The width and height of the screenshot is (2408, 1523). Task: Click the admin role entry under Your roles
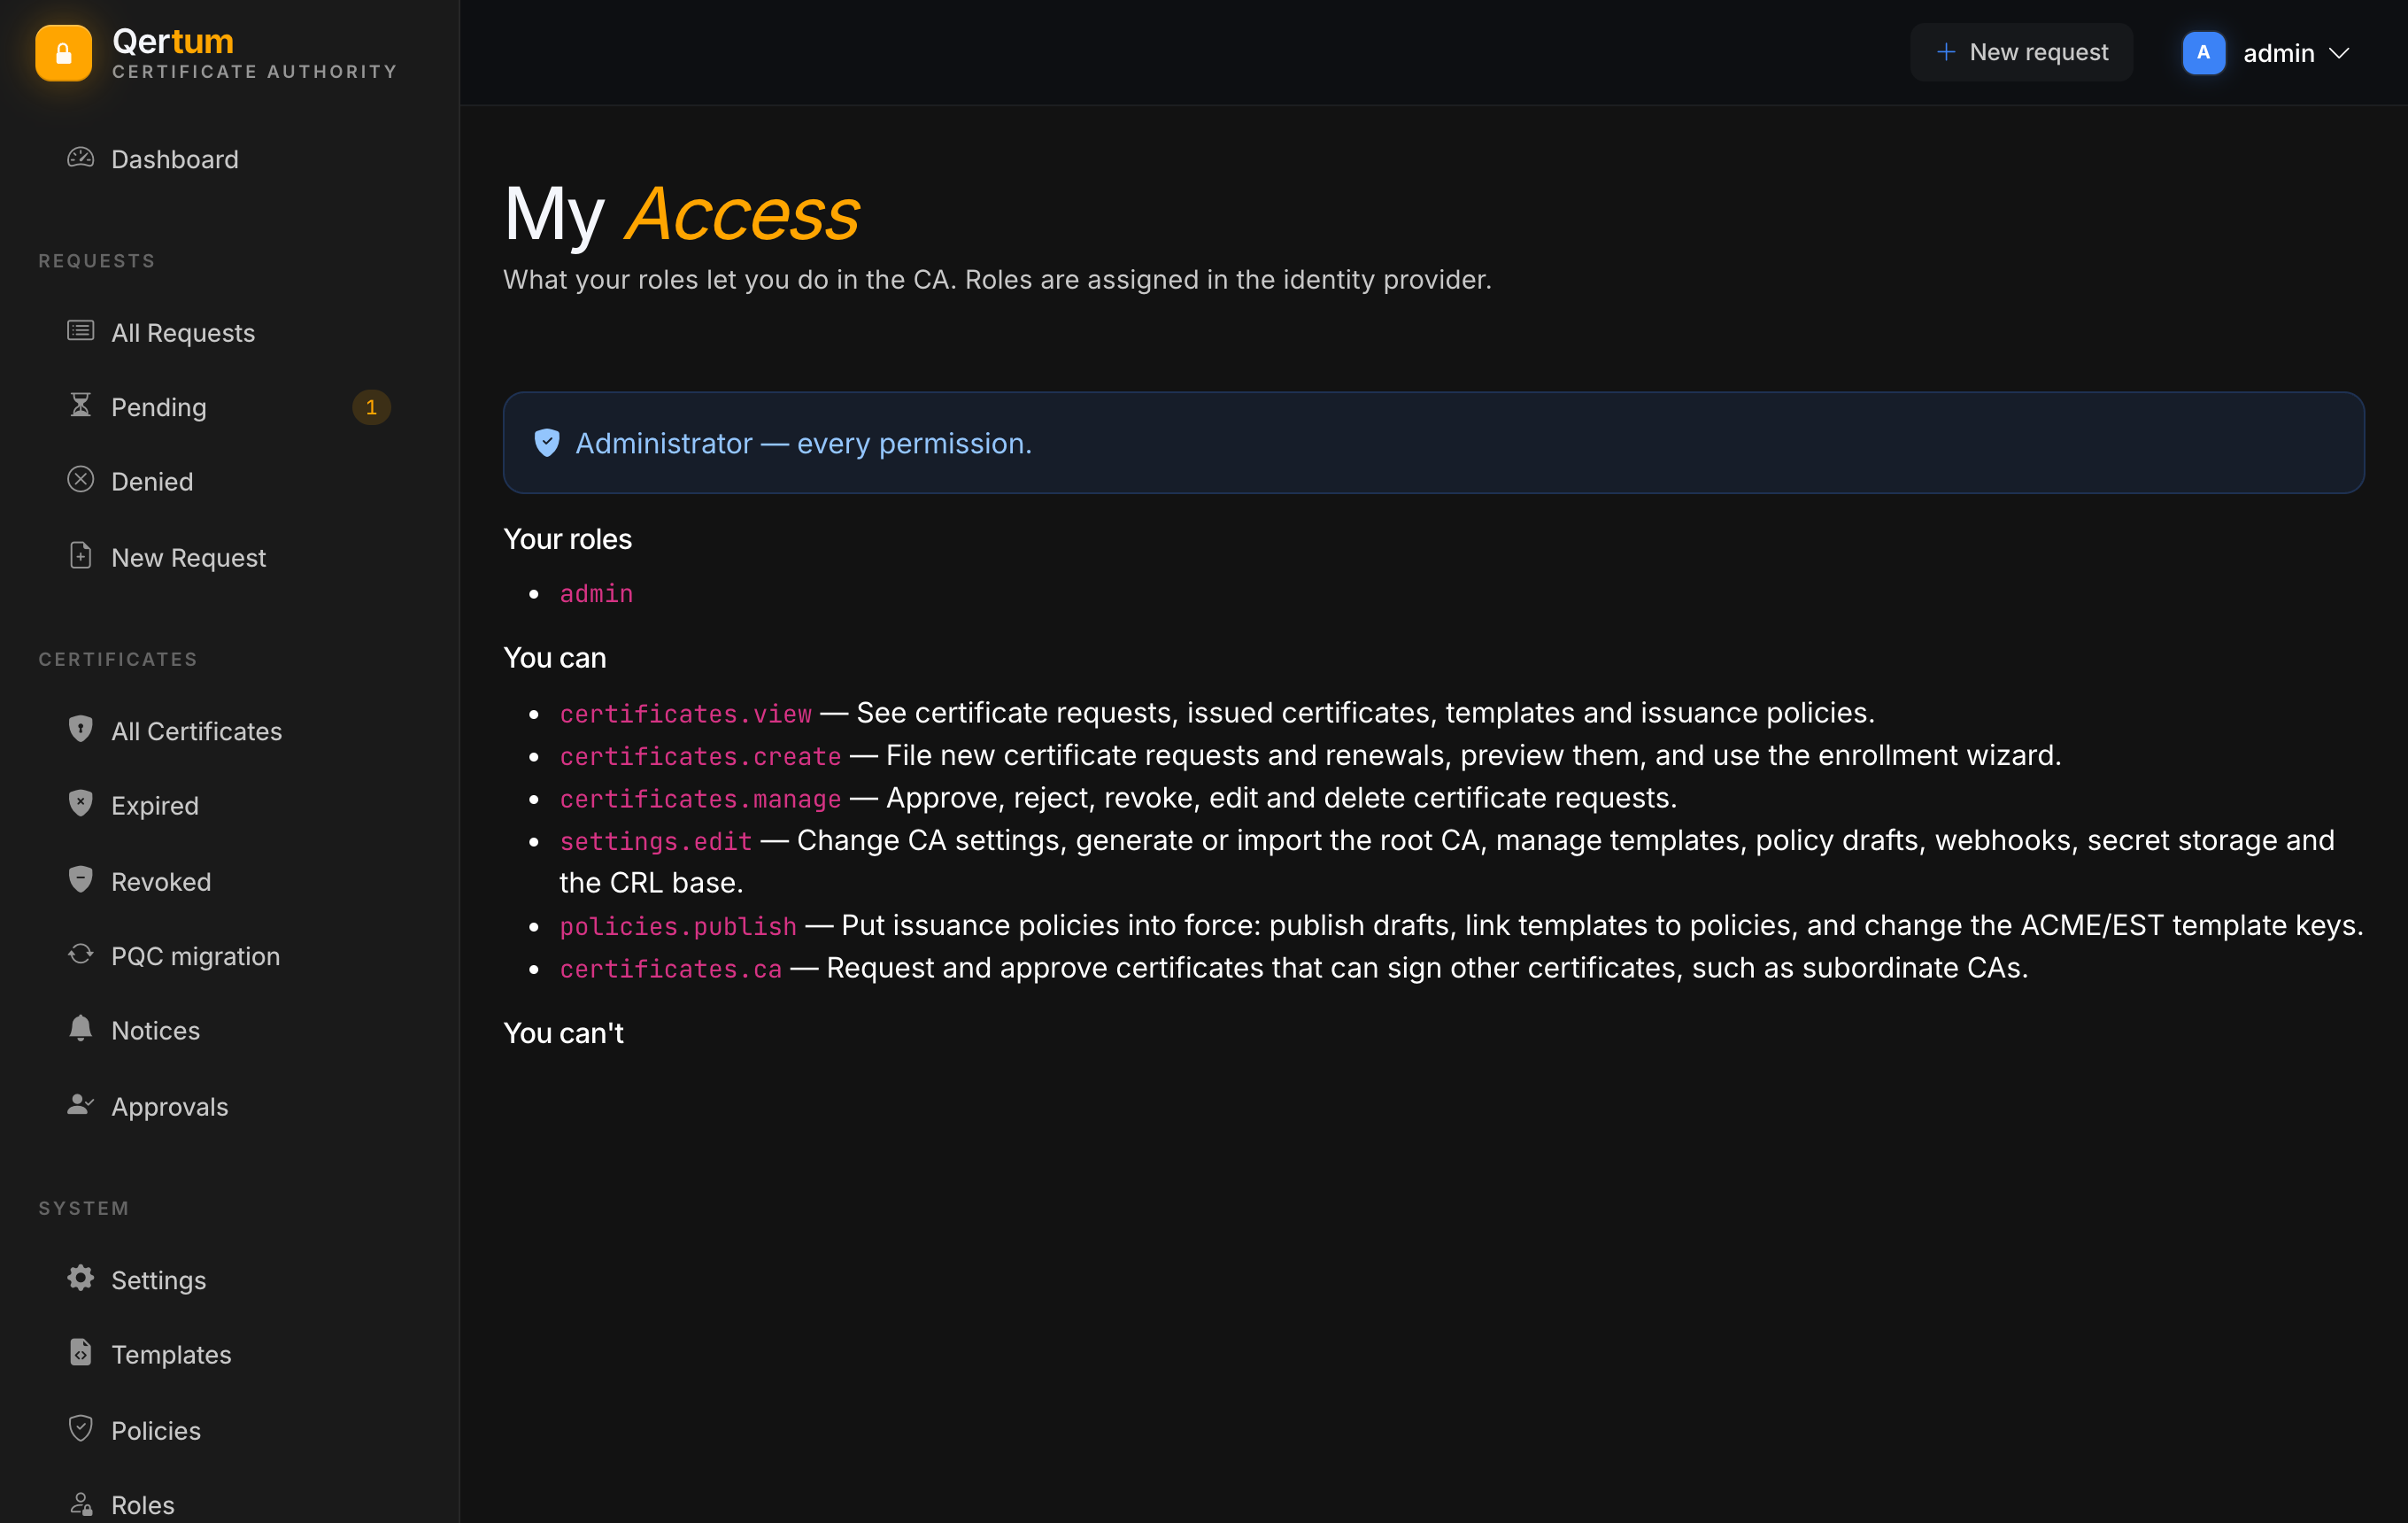597,594
